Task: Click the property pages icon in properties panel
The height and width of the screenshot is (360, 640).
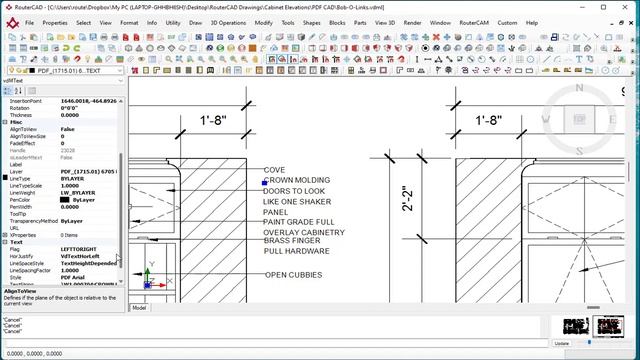Action: (32, 91)
